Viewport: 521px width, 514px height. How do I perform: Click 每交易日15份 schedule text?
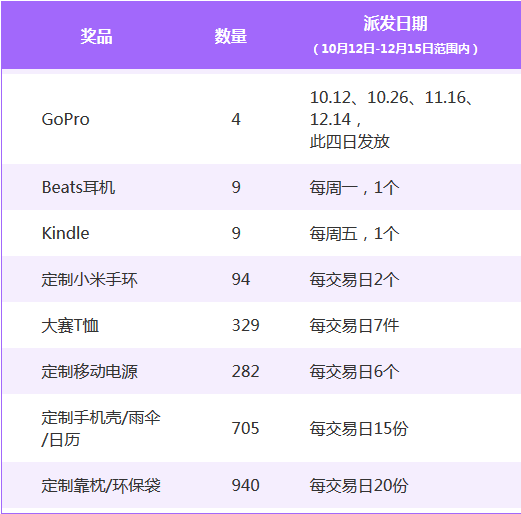click(x=359, y=429)
